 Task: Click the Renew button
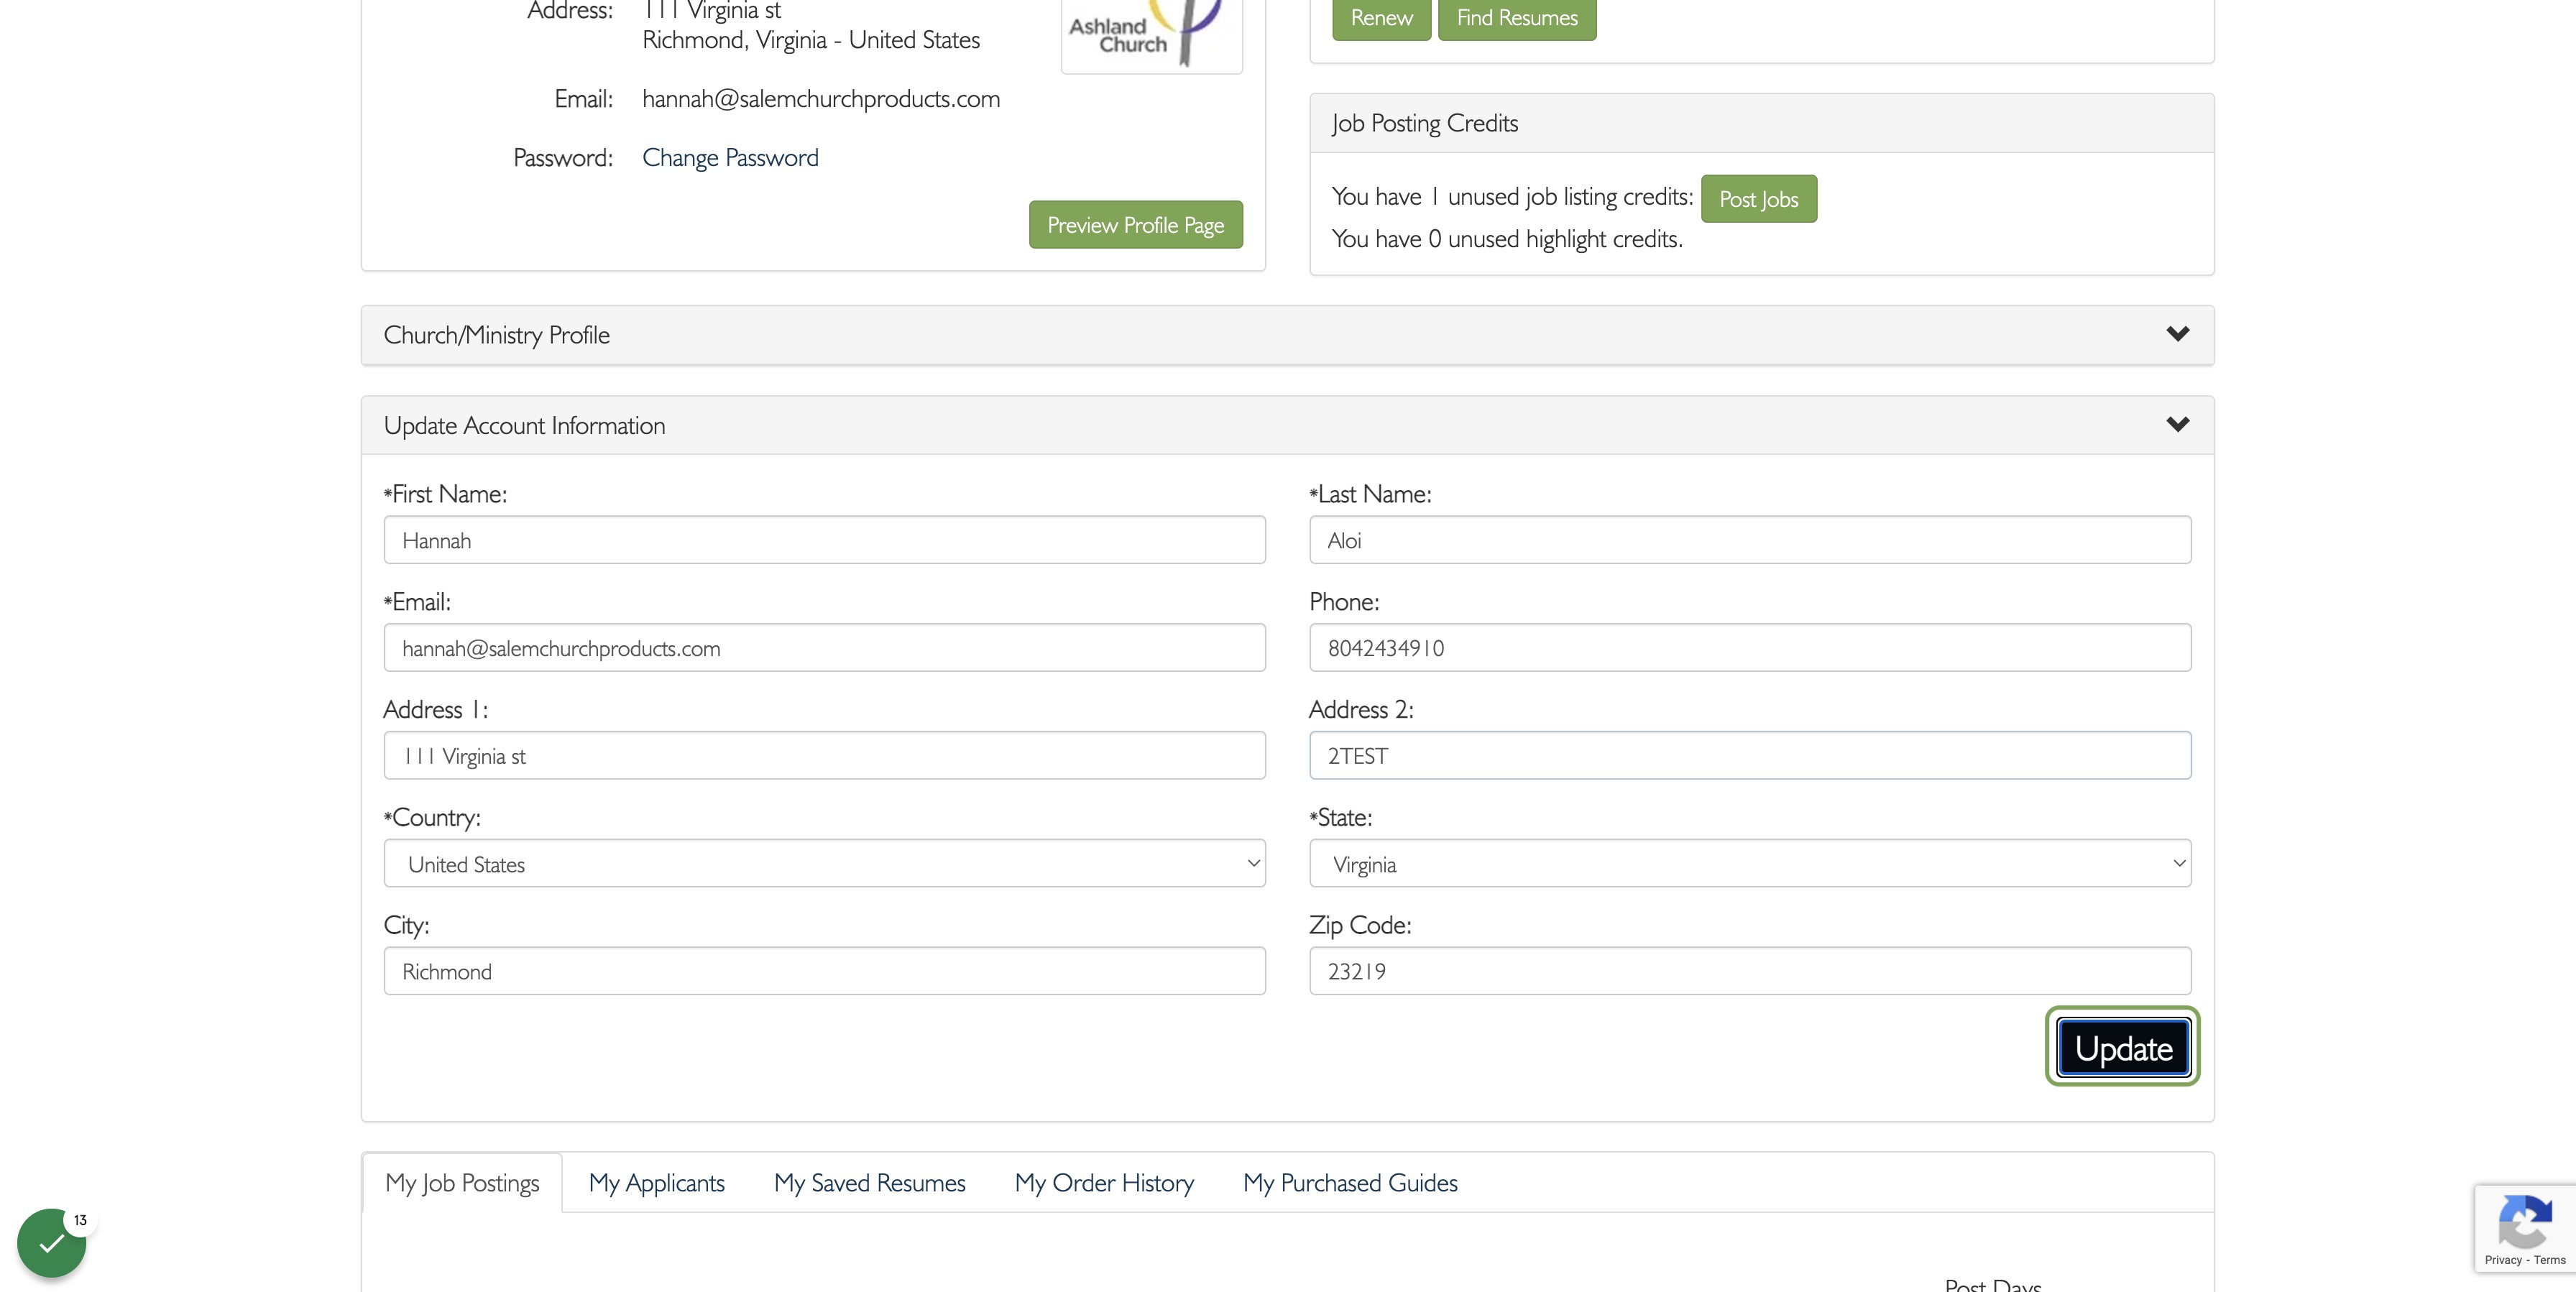(1381, 18)
